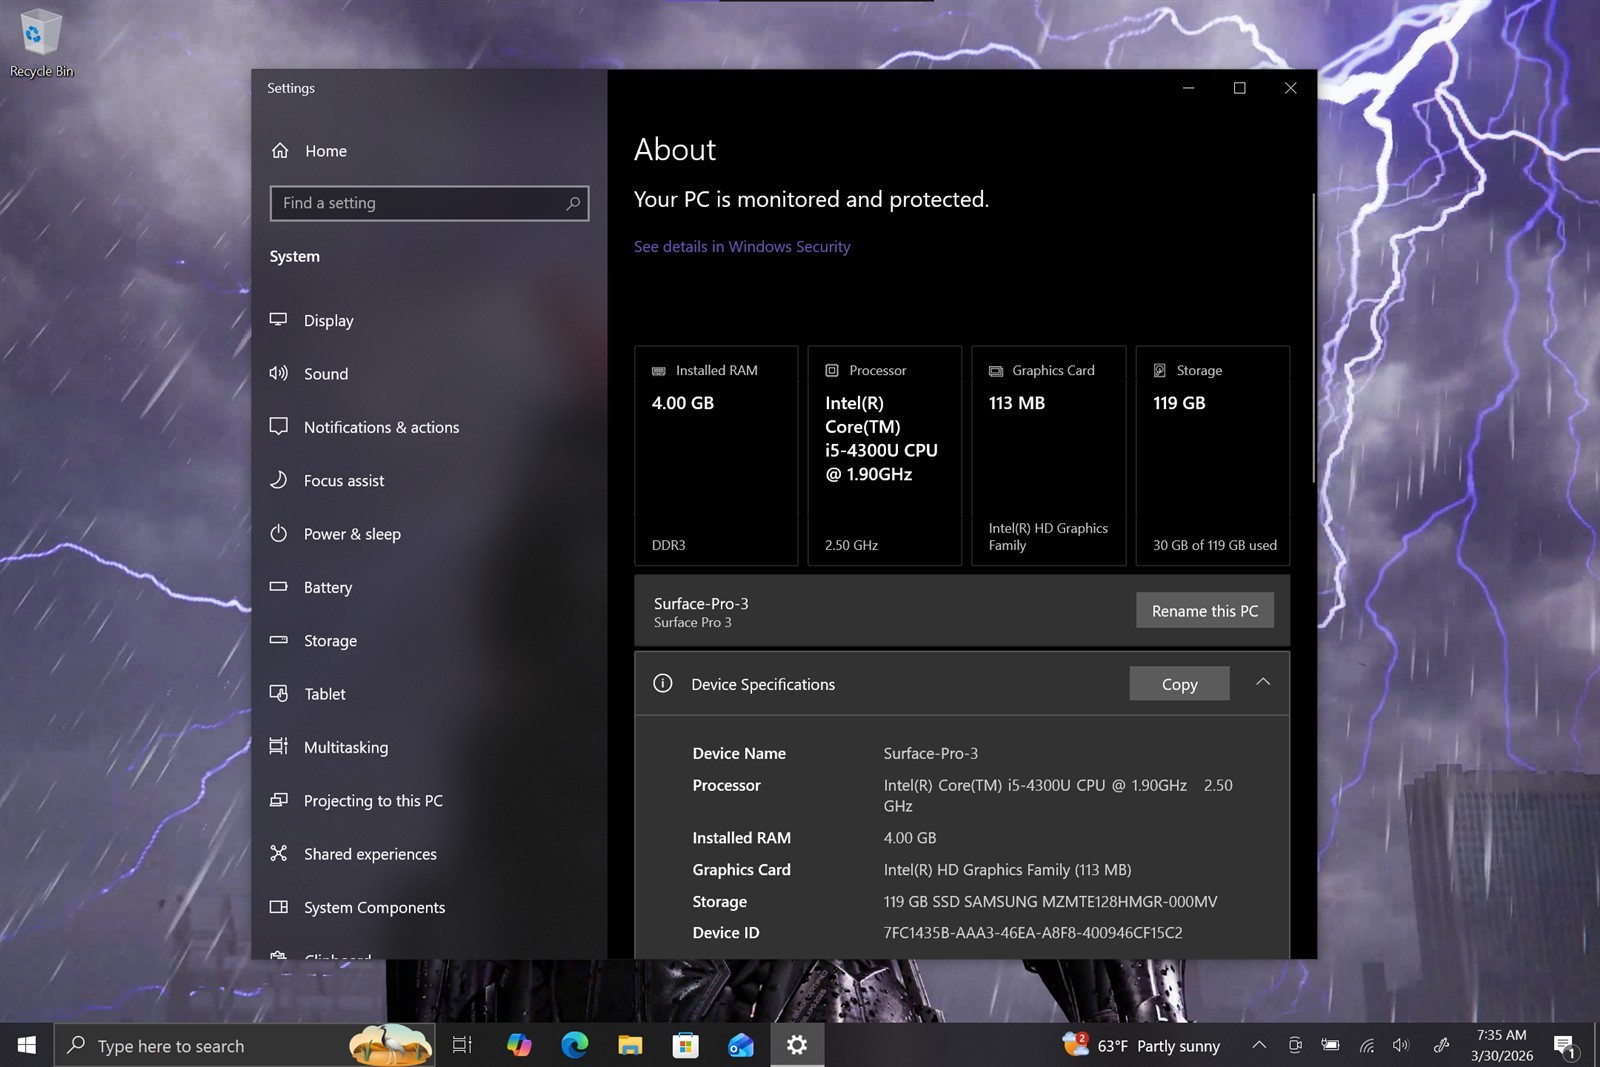Open the volume icon in system tray

click(x=1400, y=1045)
